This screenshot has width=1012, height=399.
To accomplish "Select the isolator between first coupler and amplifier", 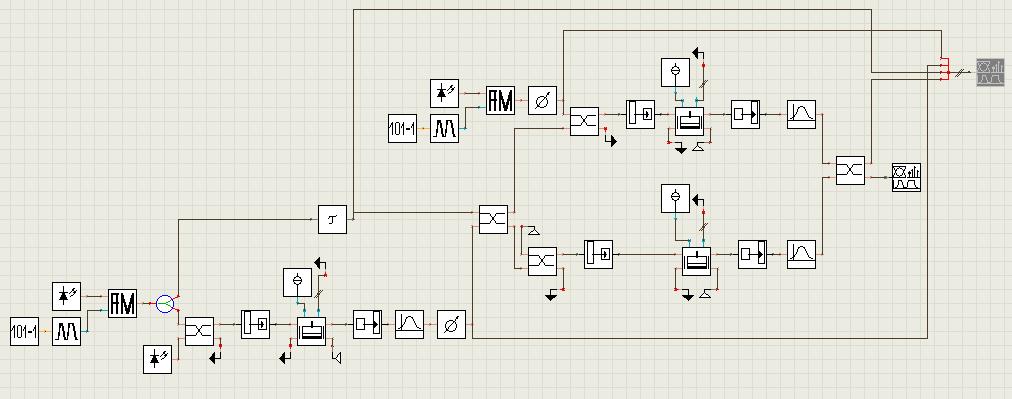I will click(x=256, y=324).
